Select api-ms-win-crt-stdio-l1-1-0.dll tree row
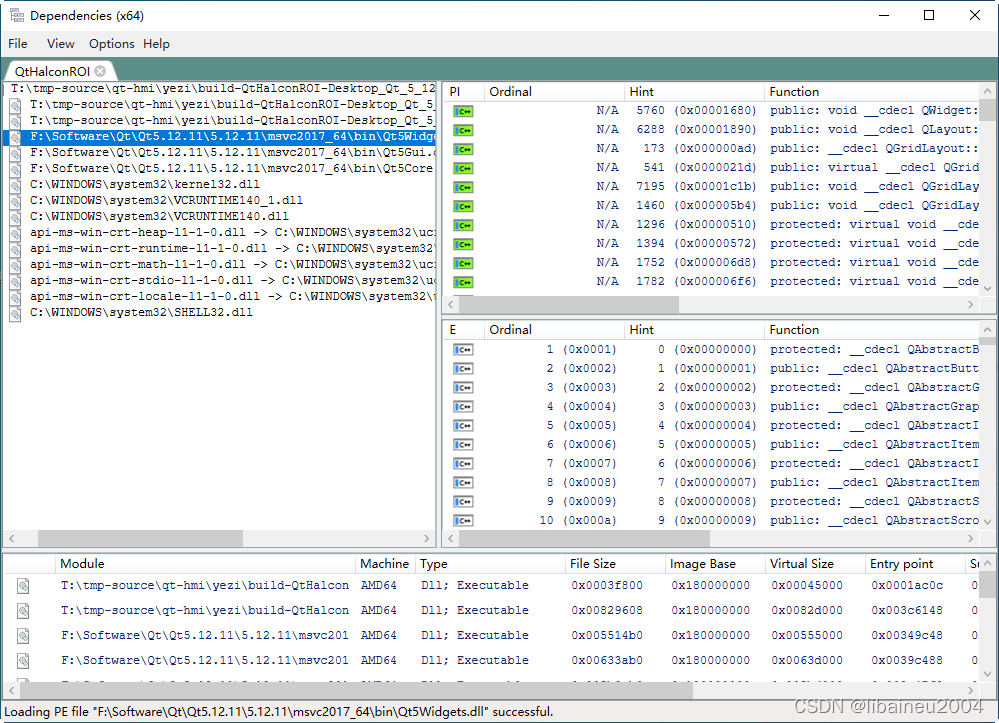This screenshot has height=723, width=999. (x=219, y=280)
